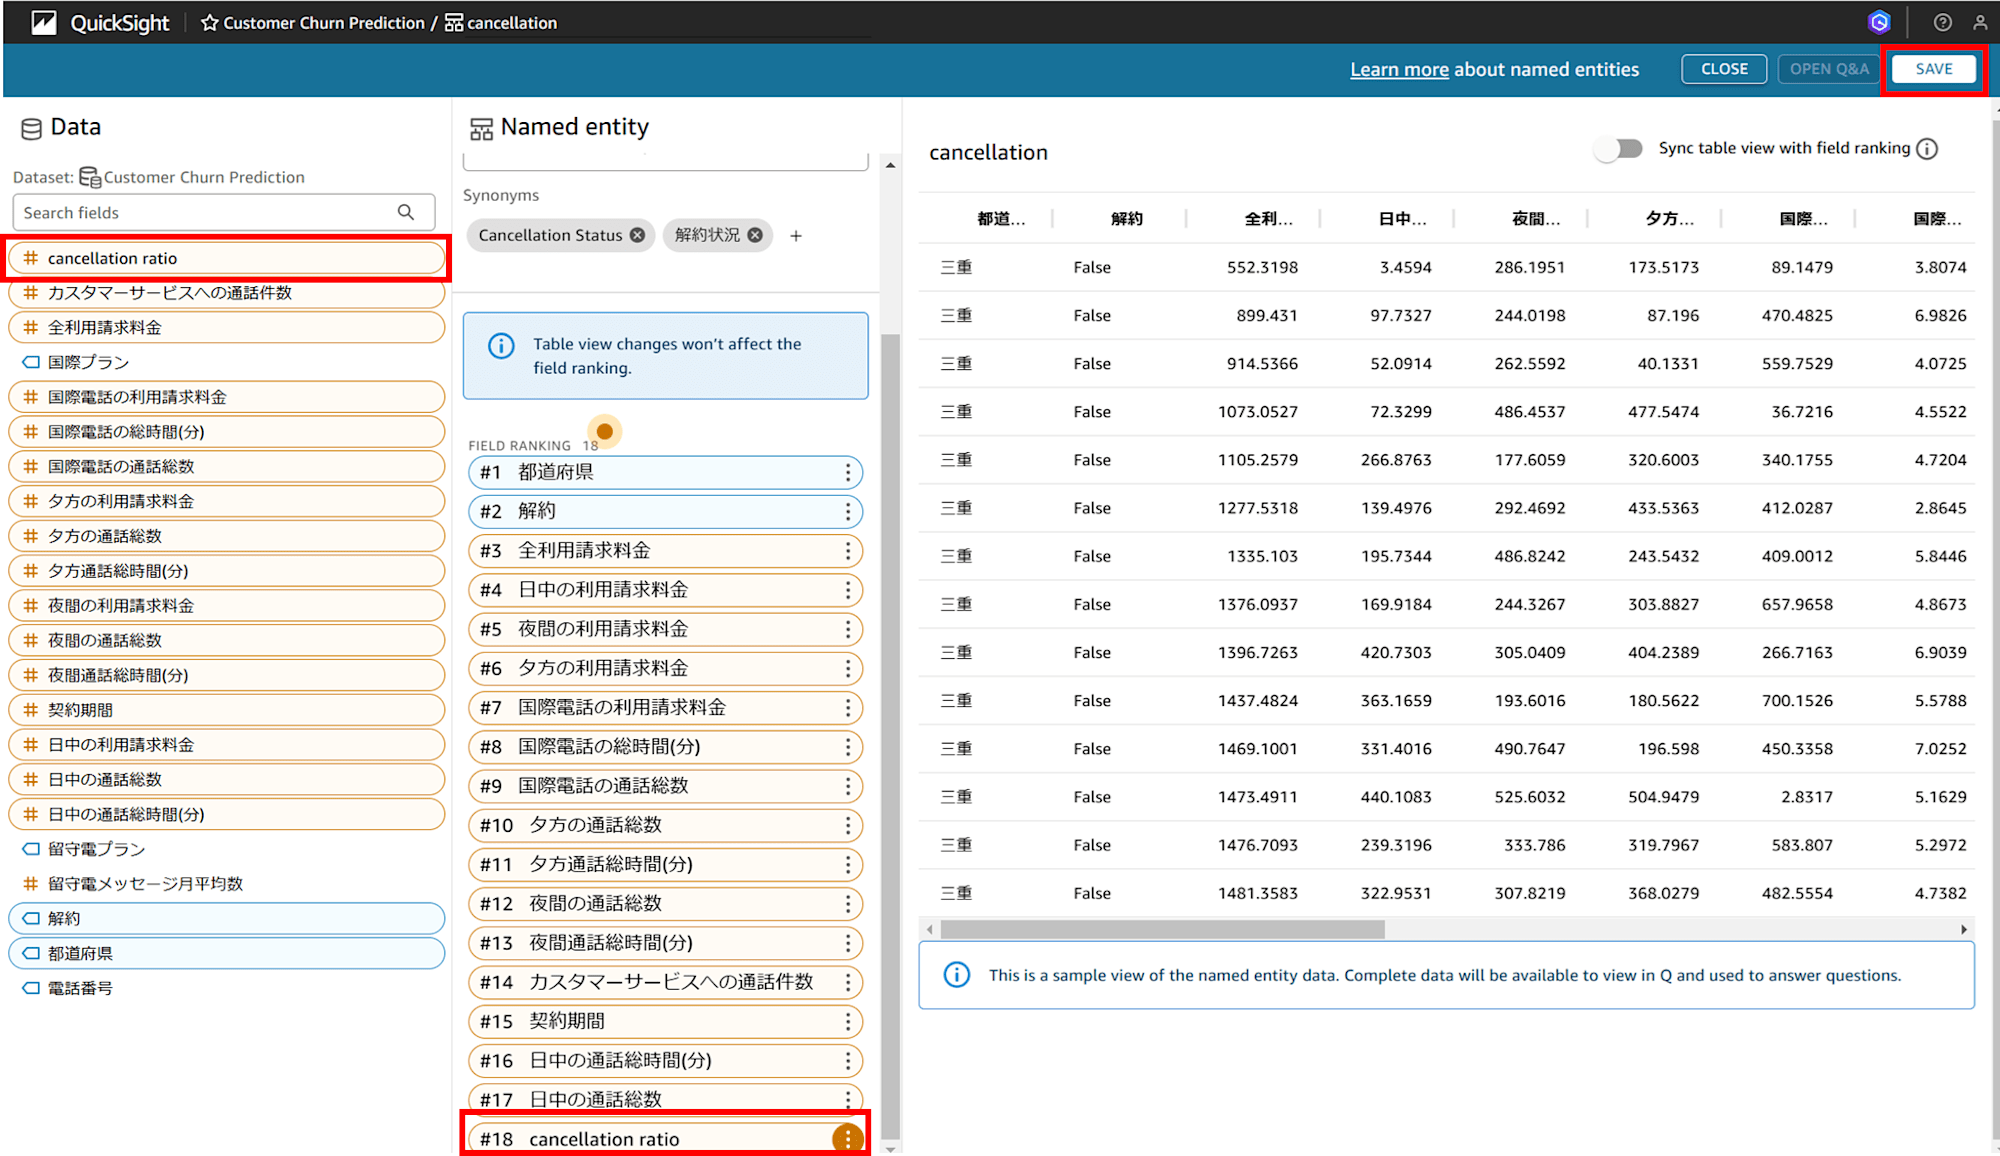Click remove Cancellation Status synonym

pos(638,235)
